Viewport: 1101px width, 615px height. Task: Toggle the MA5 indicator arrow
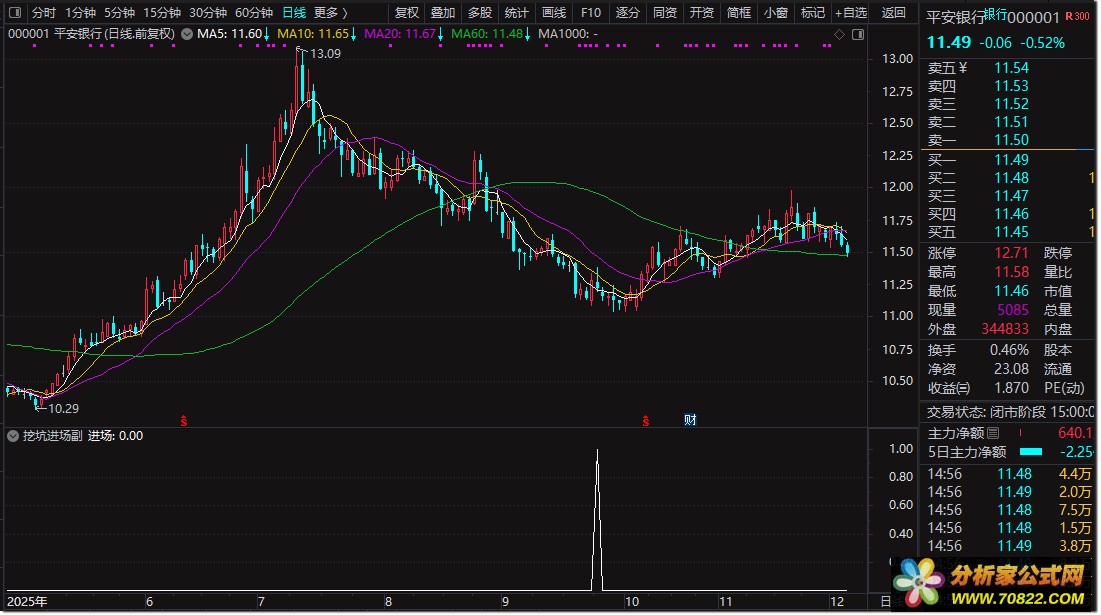267,34
